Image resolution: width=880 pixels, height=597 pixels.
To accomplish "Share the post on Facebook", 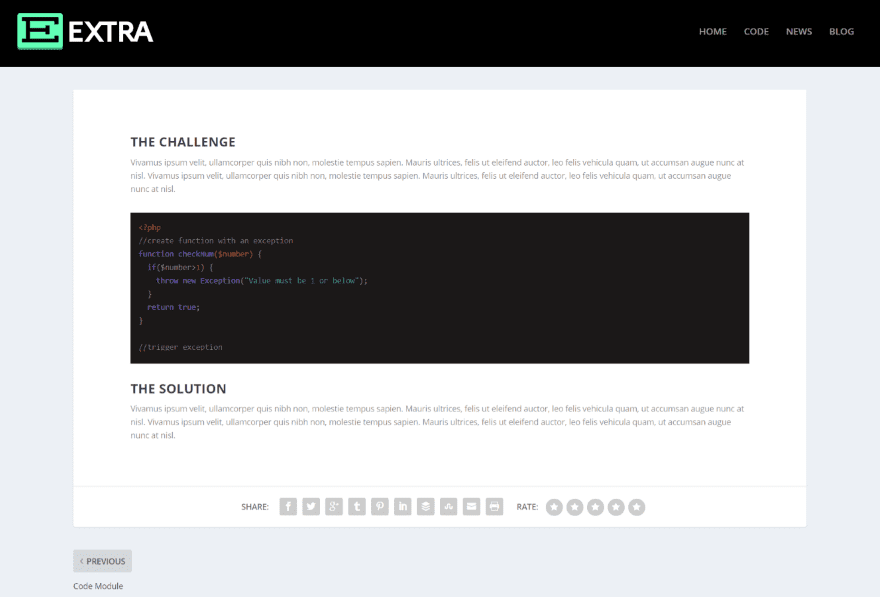I will click(x=288, y=507).
